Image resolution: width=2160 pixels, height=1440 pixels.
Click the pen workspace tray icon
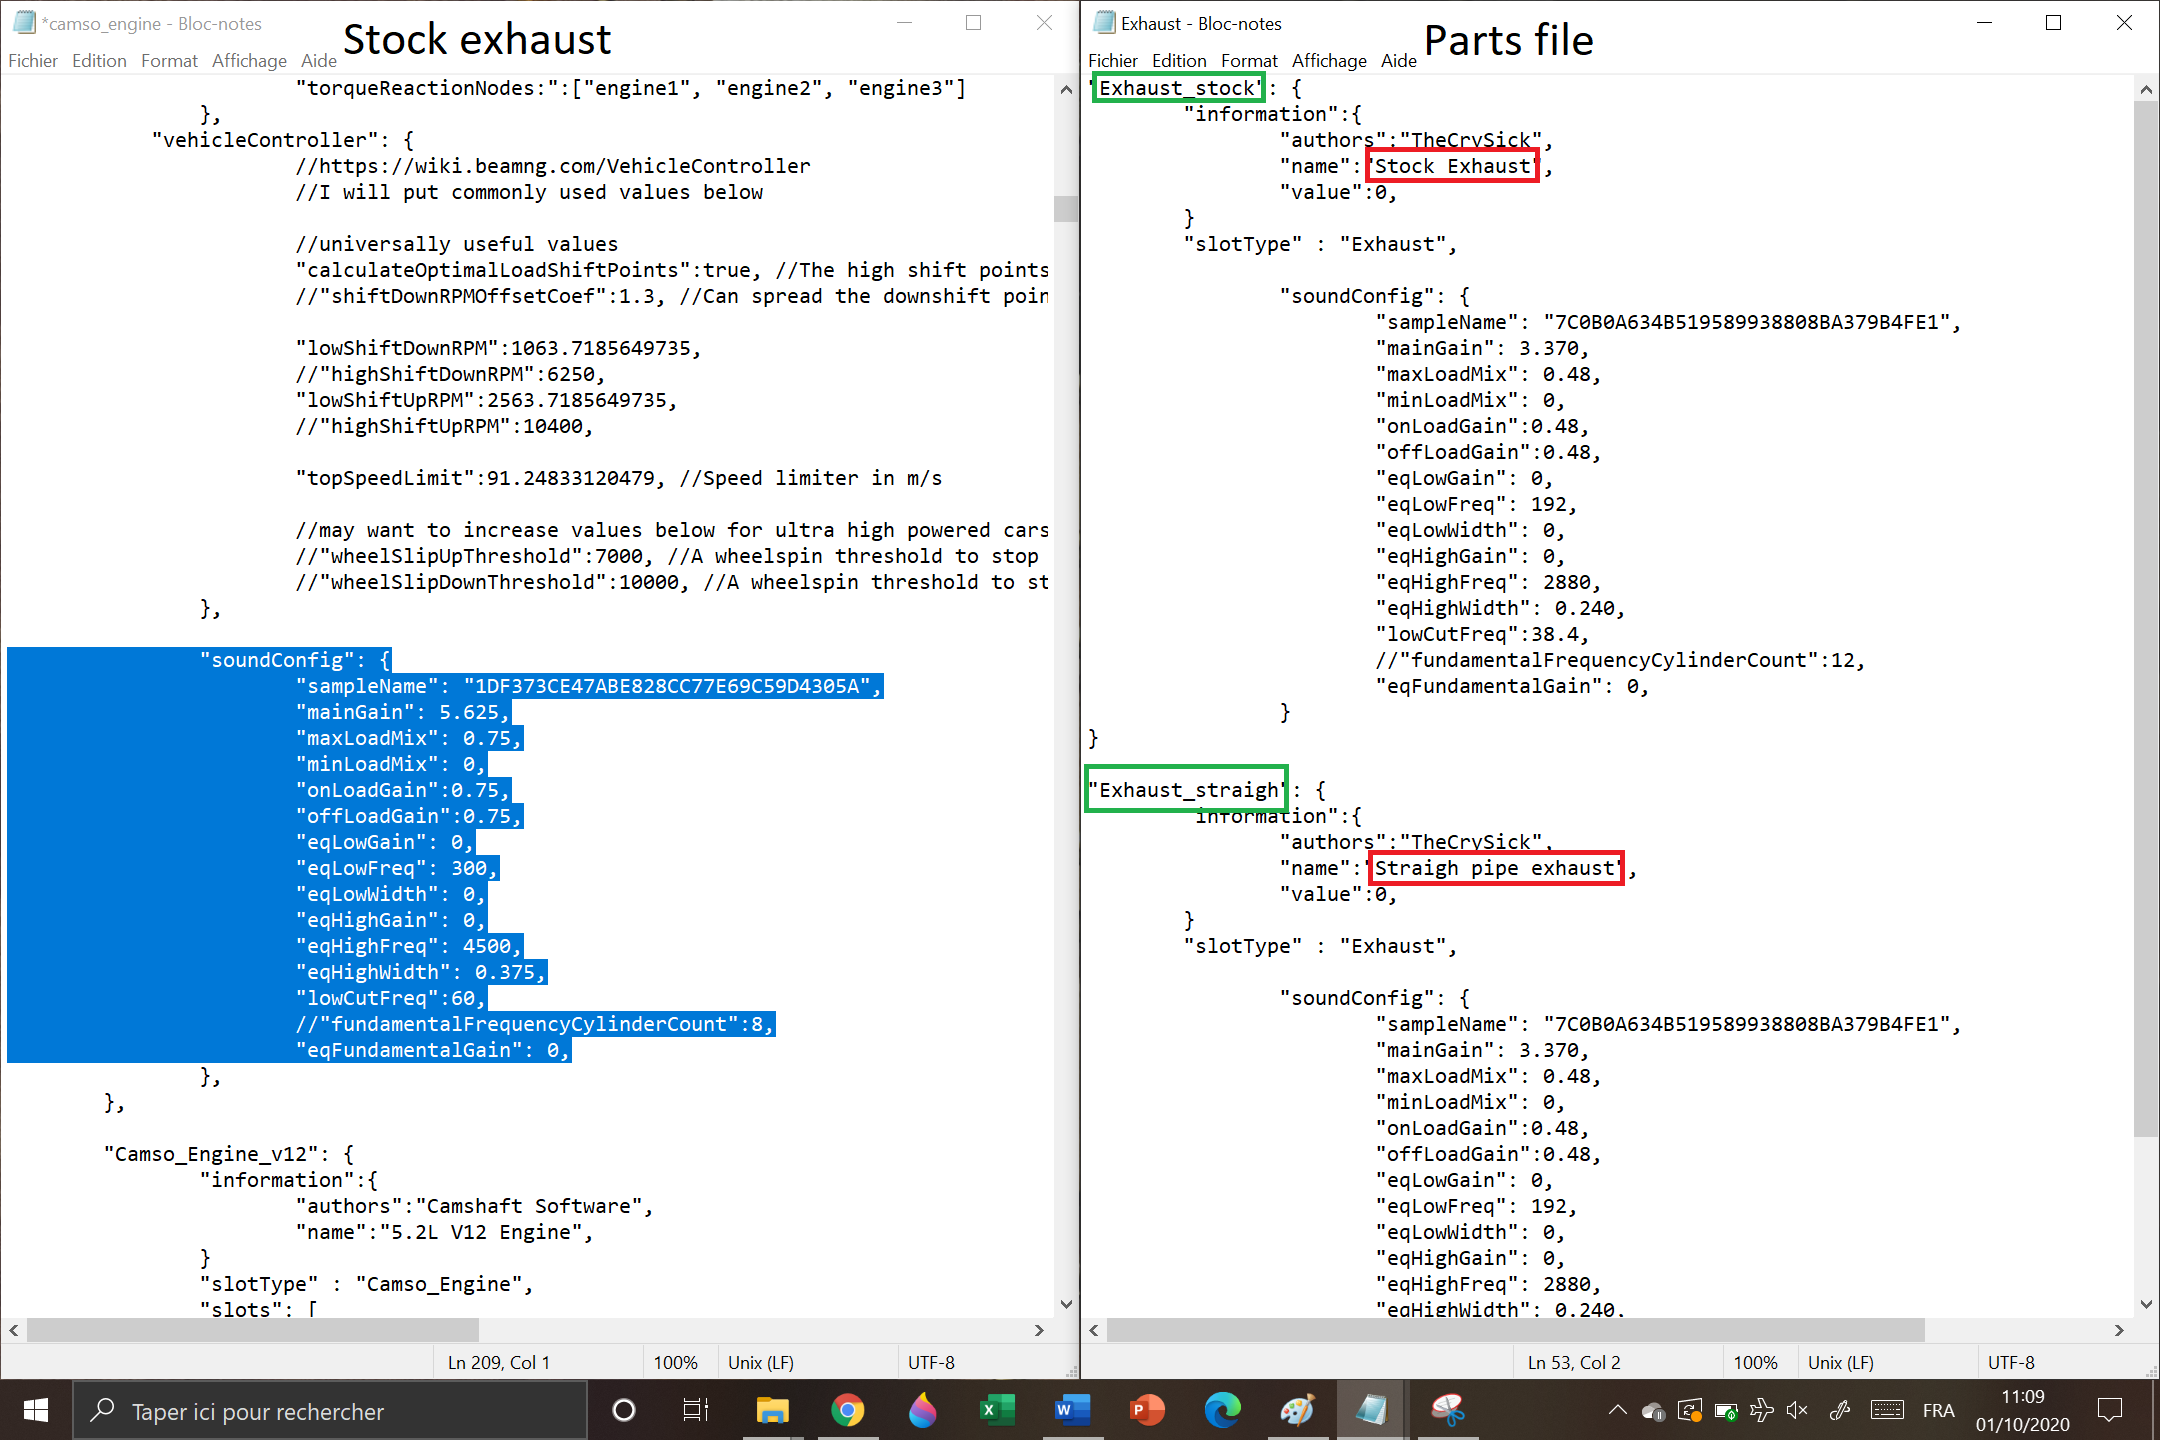click(x=1838, y=1411)
